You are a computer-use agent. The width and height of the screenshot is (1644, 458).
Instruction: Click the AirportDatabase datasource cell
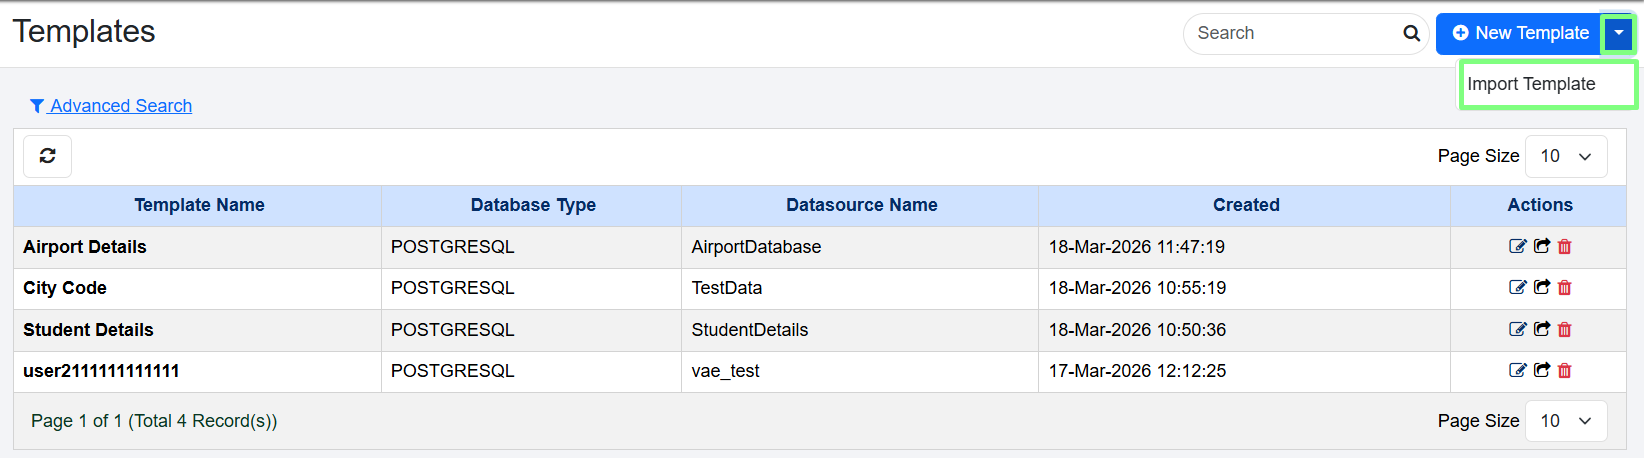point(756,247)
